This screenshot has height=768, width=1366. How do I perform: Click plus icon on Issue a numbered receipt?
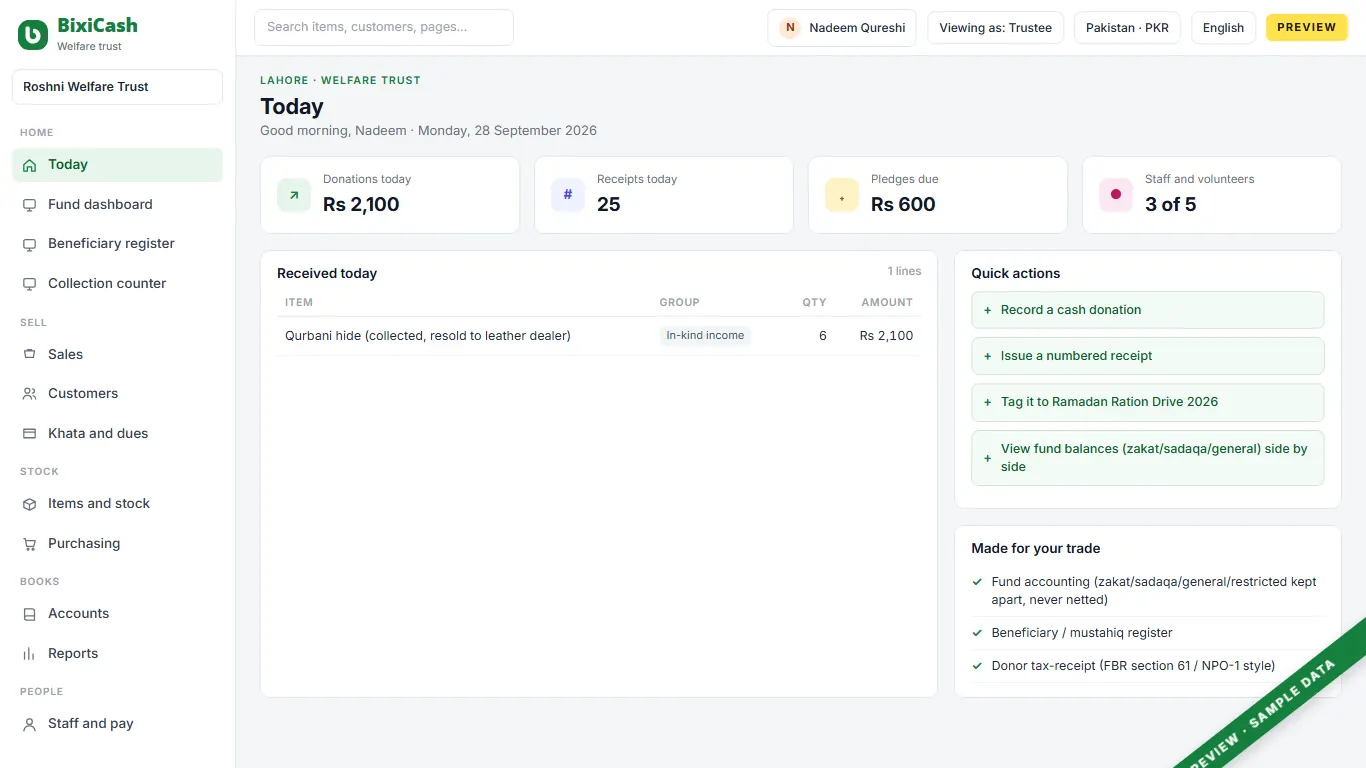(x=988, y=356)
